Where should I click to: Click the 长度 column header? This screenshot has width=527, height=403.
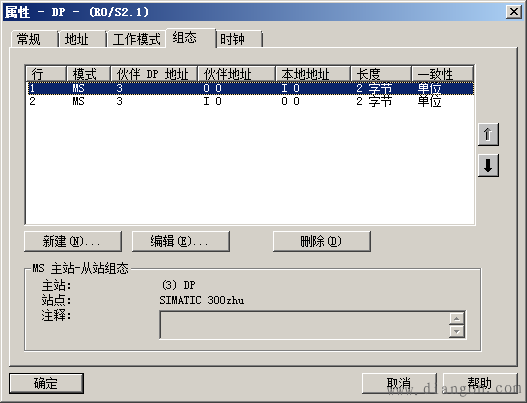[381, 74]
